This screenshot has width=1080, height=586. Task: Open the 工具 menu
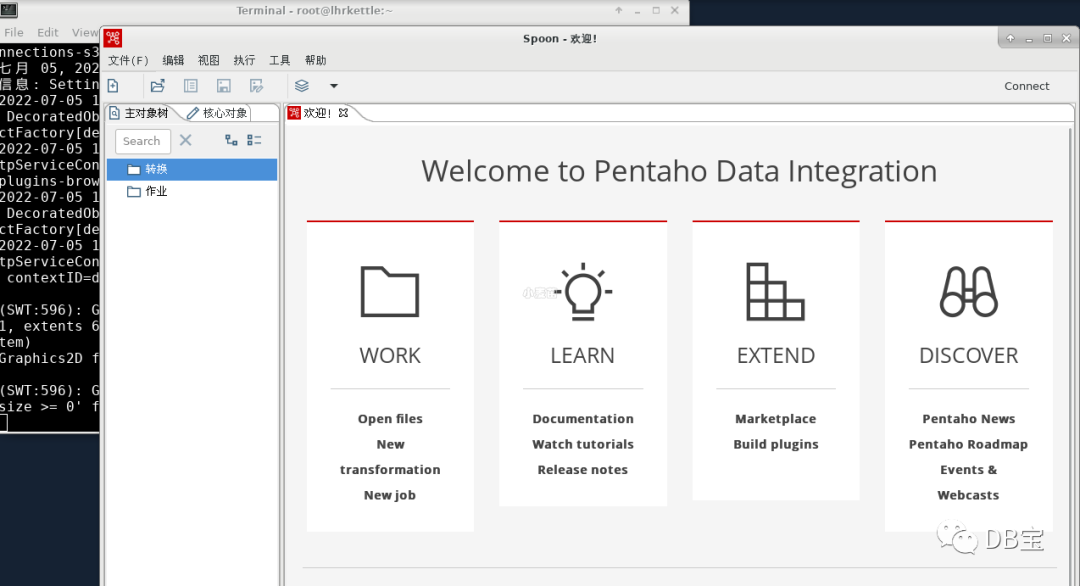point(280,61)
